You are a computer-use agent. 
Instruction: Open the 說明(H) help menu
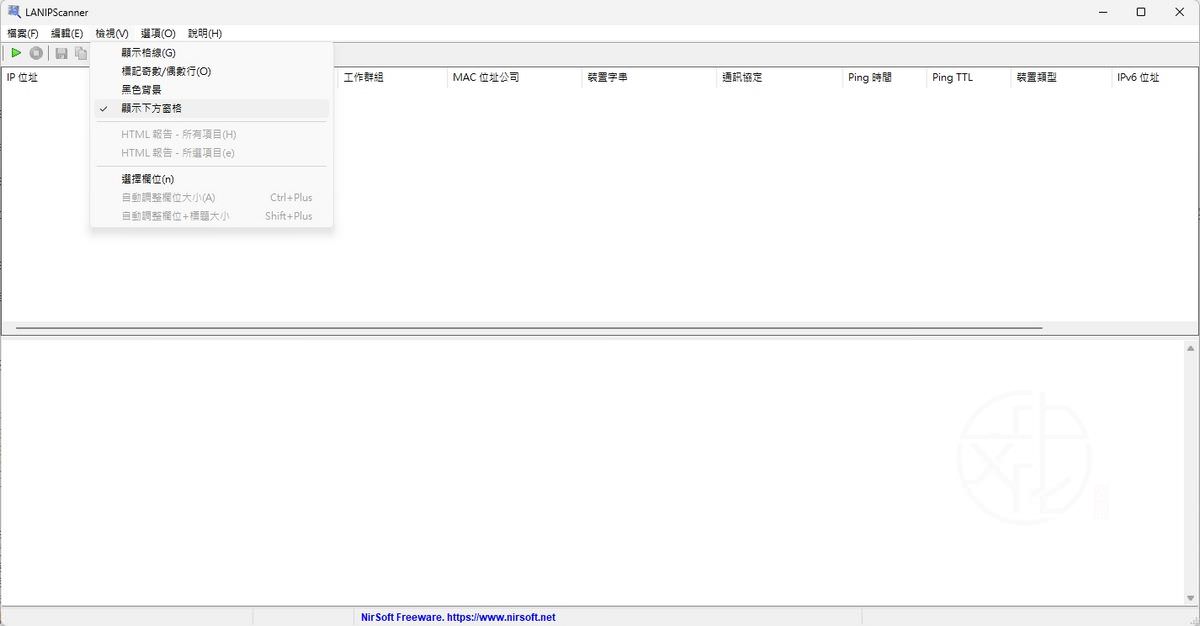(x=205, y=33)
